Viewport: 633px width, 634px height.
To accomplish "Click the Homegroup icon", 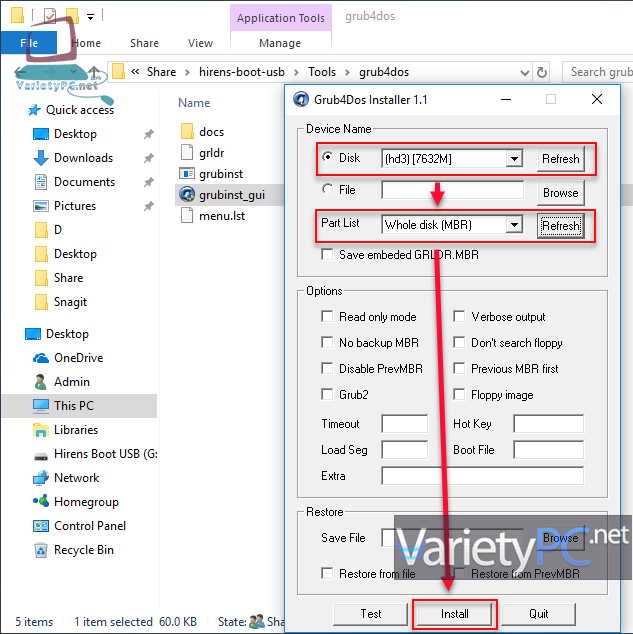I will click(40, 501).
